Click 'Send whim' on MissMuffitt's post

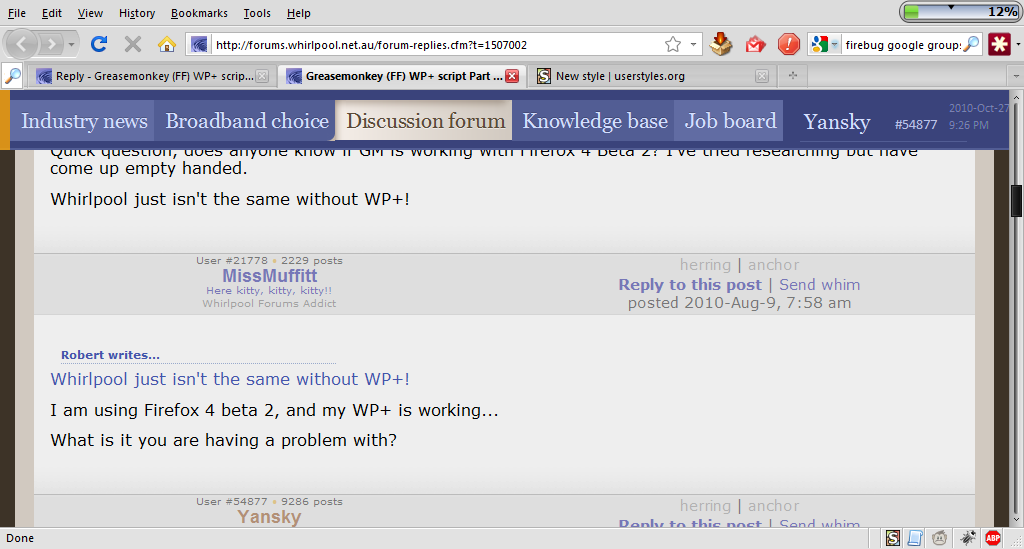point(819,285)
